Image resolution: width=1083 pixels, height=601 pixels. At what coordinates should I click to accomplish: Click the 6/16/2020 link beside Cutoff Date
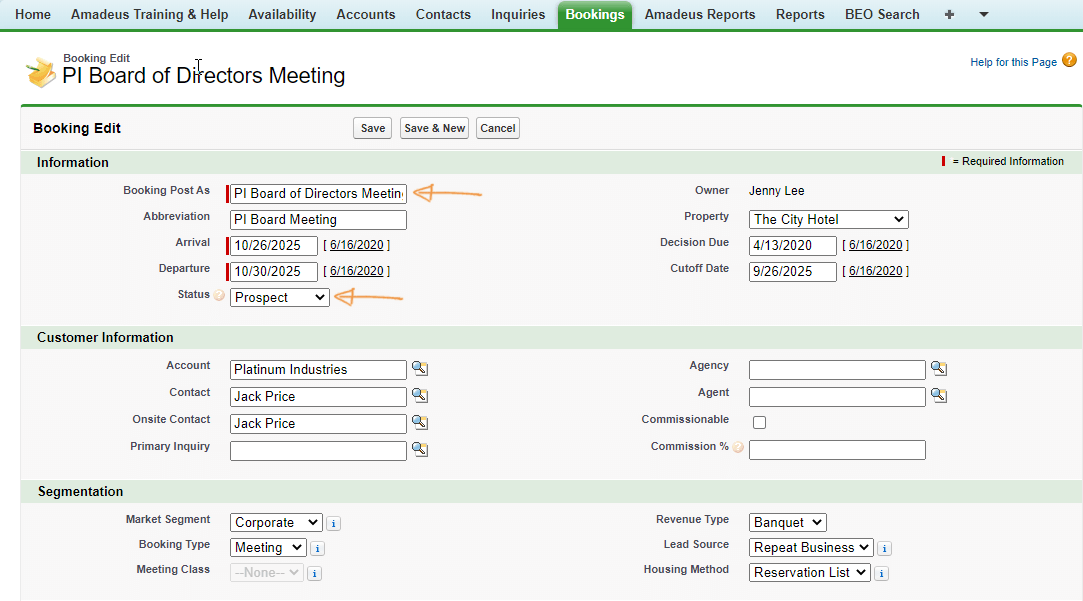(875, 271)
